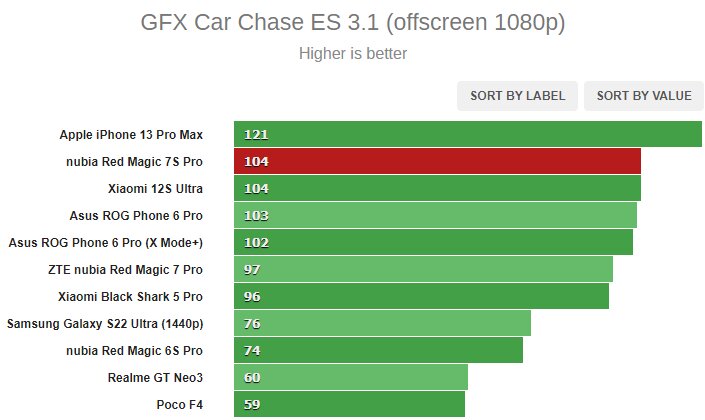The image size is (705, 420).
Task: Select the Poco F4 bar
Action: tap(349, 404)
